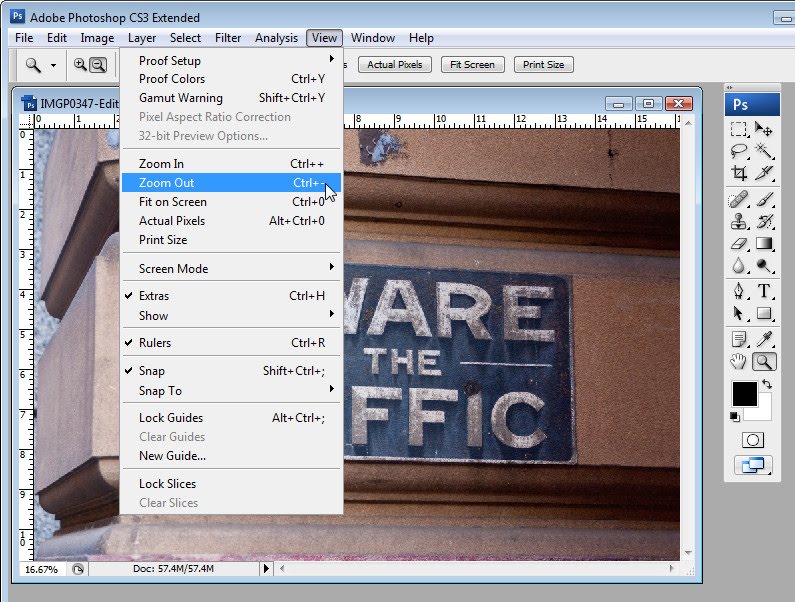Viewport: 795px width, 602px height.
Task: Expand the Show submenu
Action: [232, 315]
